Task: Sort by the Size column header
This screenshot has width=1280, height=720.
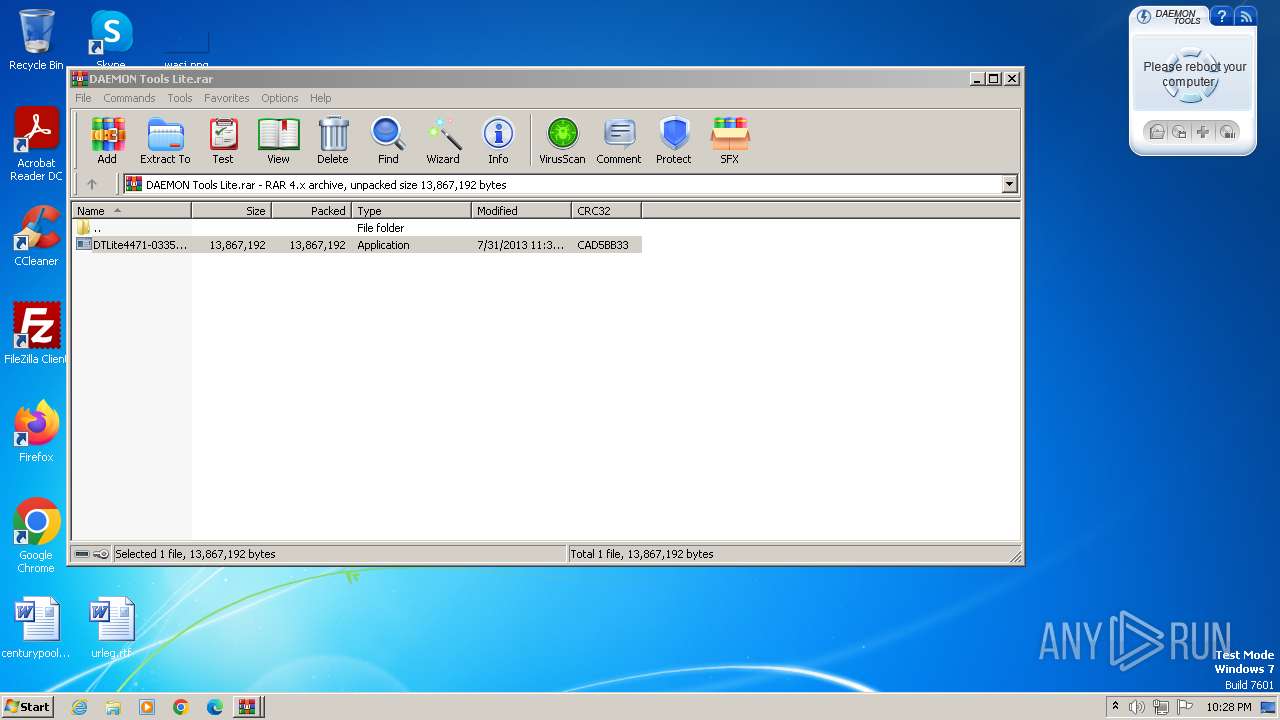Action: tap(231, 211)
